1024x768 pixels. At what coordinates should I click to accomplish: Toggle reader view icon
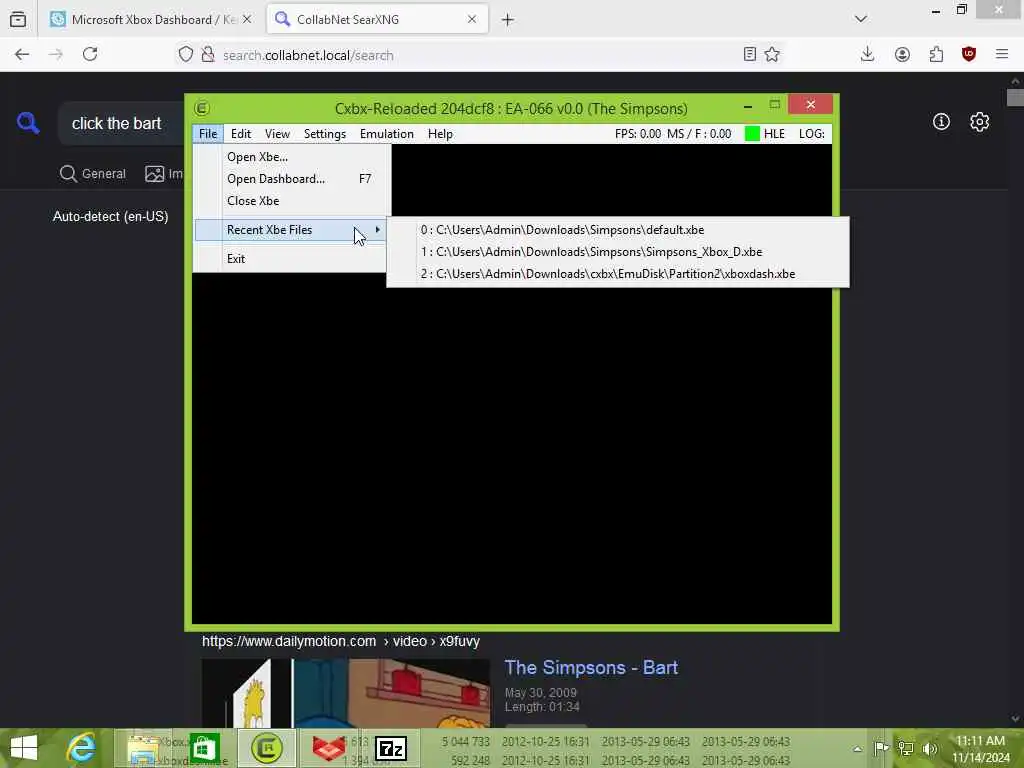pos(750,54)
